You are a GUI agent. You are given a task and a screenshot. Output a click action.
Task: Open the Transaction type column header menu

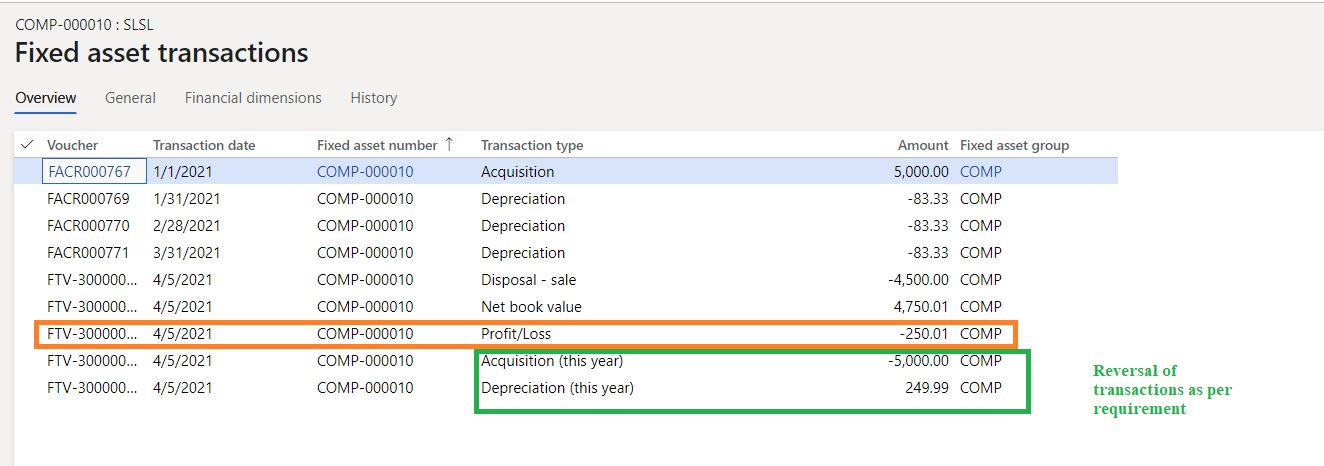532,145
